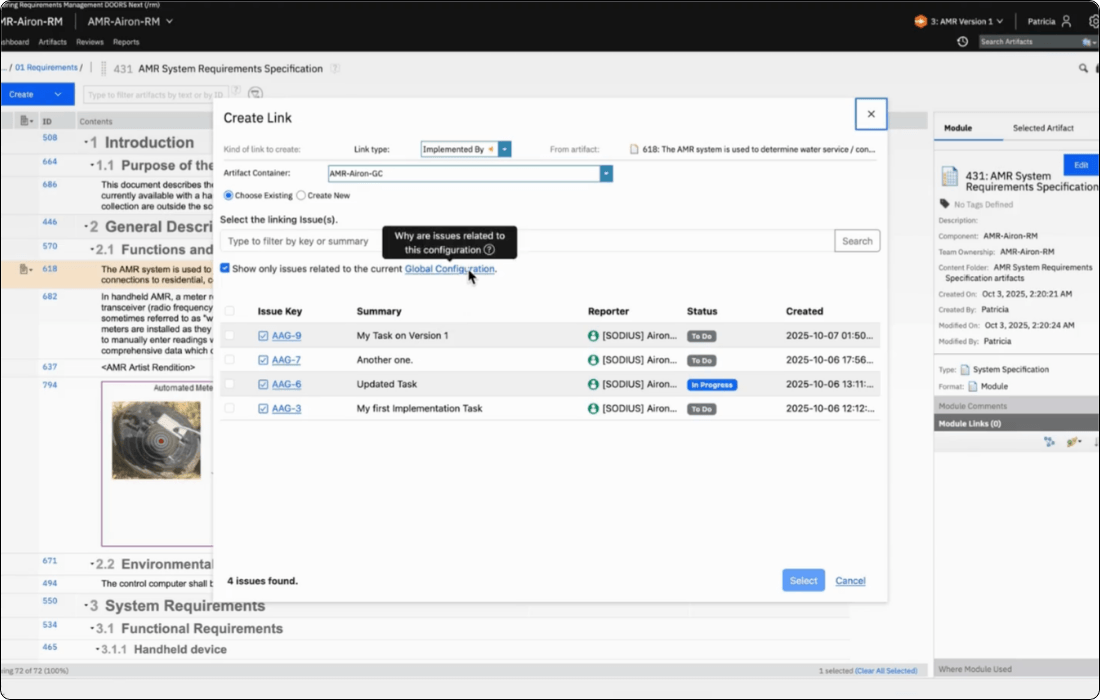Switch to the Selected Artifact tab
The height and width of the screenshot is (700, 1100).
[x=1042, y=128]
